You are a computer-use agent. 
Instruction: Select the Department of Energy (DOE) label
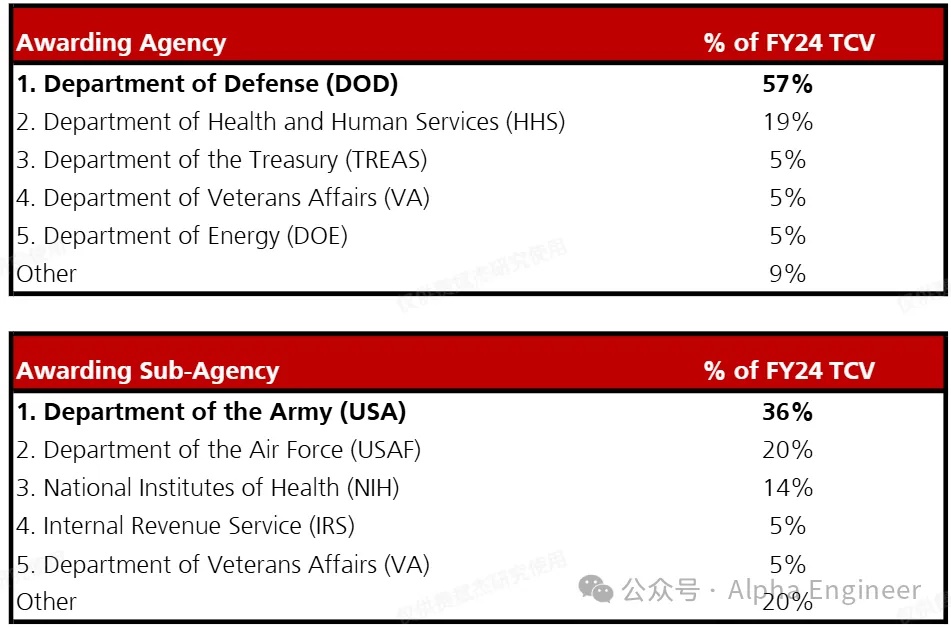(x=181, y=236)
